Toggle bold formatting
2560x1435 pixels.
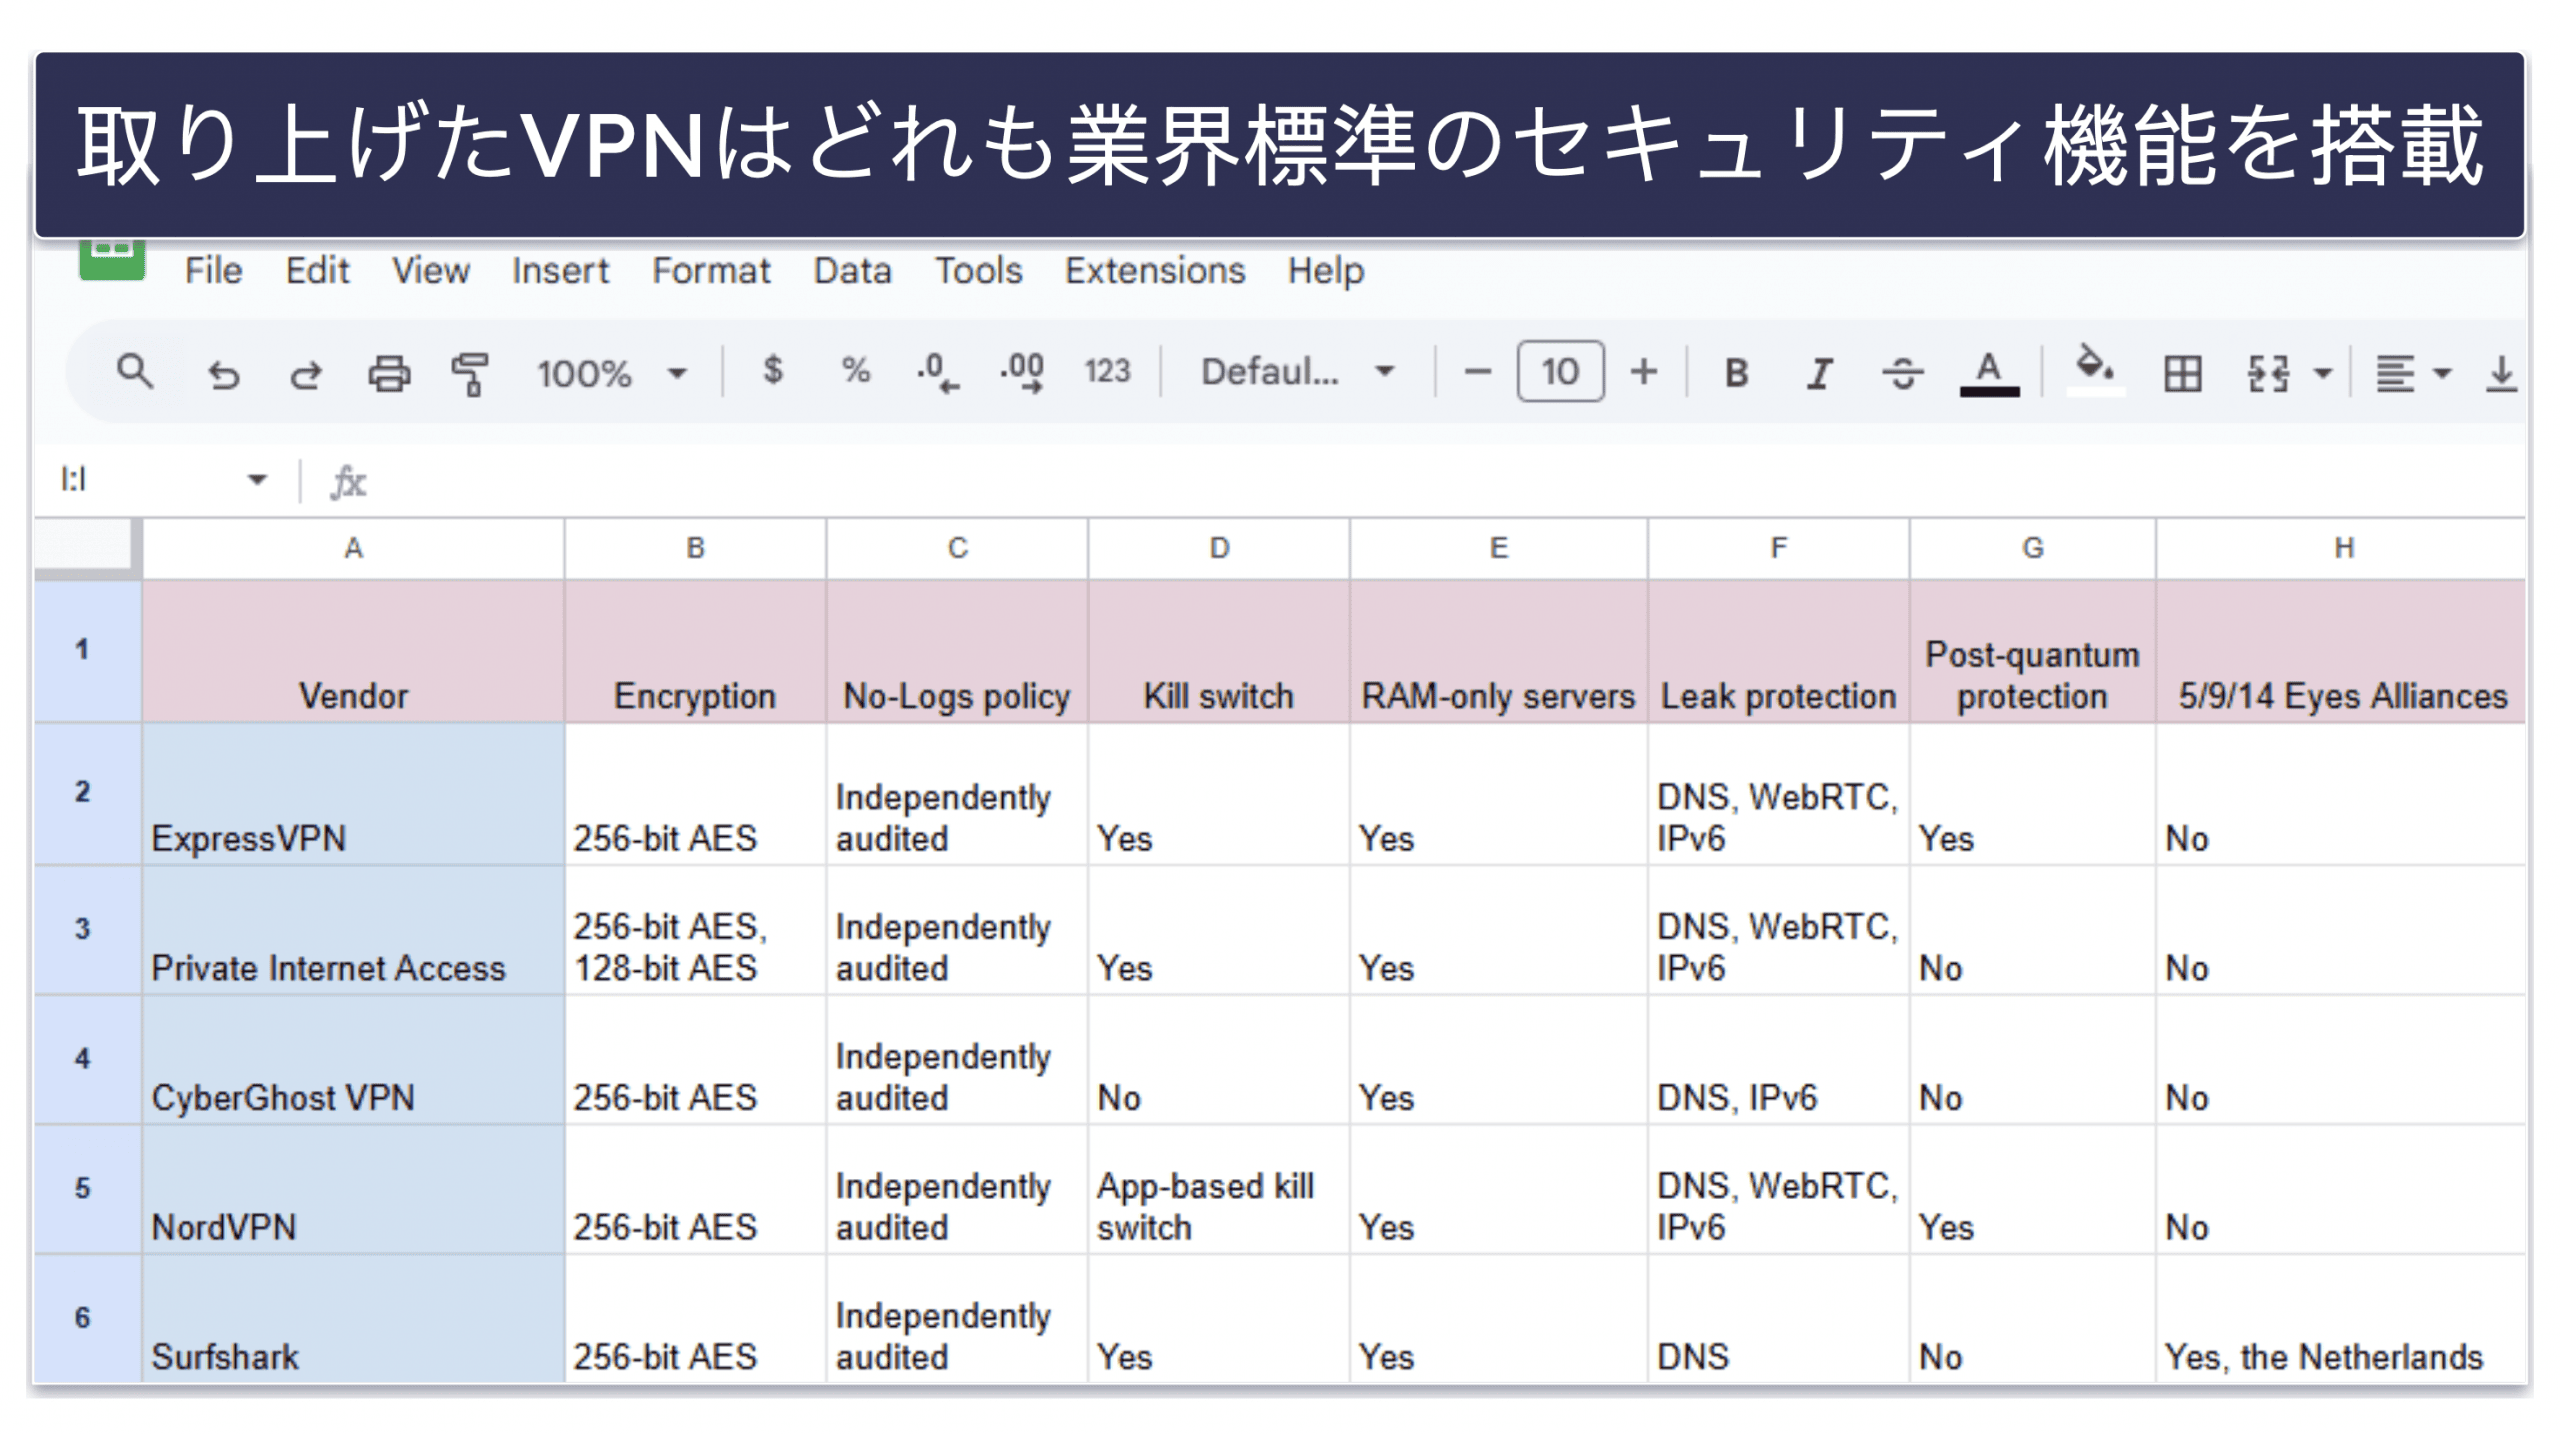(1736, 372)
